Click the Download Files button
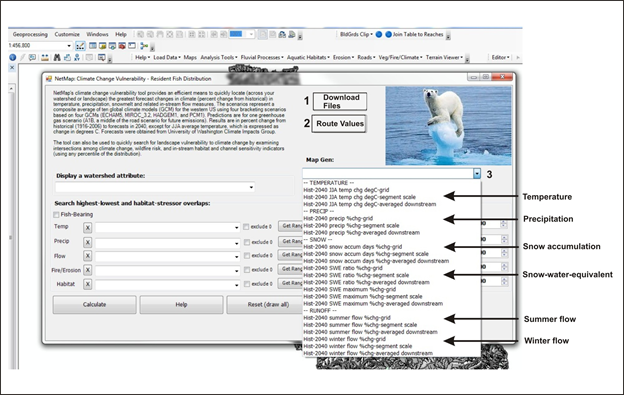Image resolution: width=624 pixels, height=395 pixels. (x=340, y=101)
